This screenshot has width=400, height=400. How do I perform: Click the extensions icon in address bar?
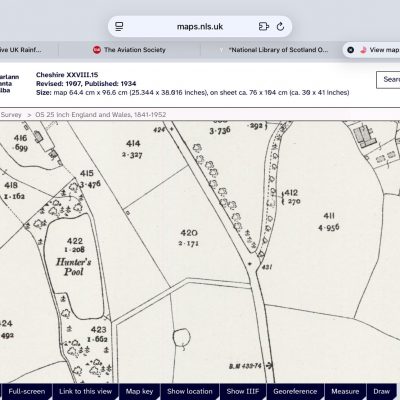pos(263,26)
